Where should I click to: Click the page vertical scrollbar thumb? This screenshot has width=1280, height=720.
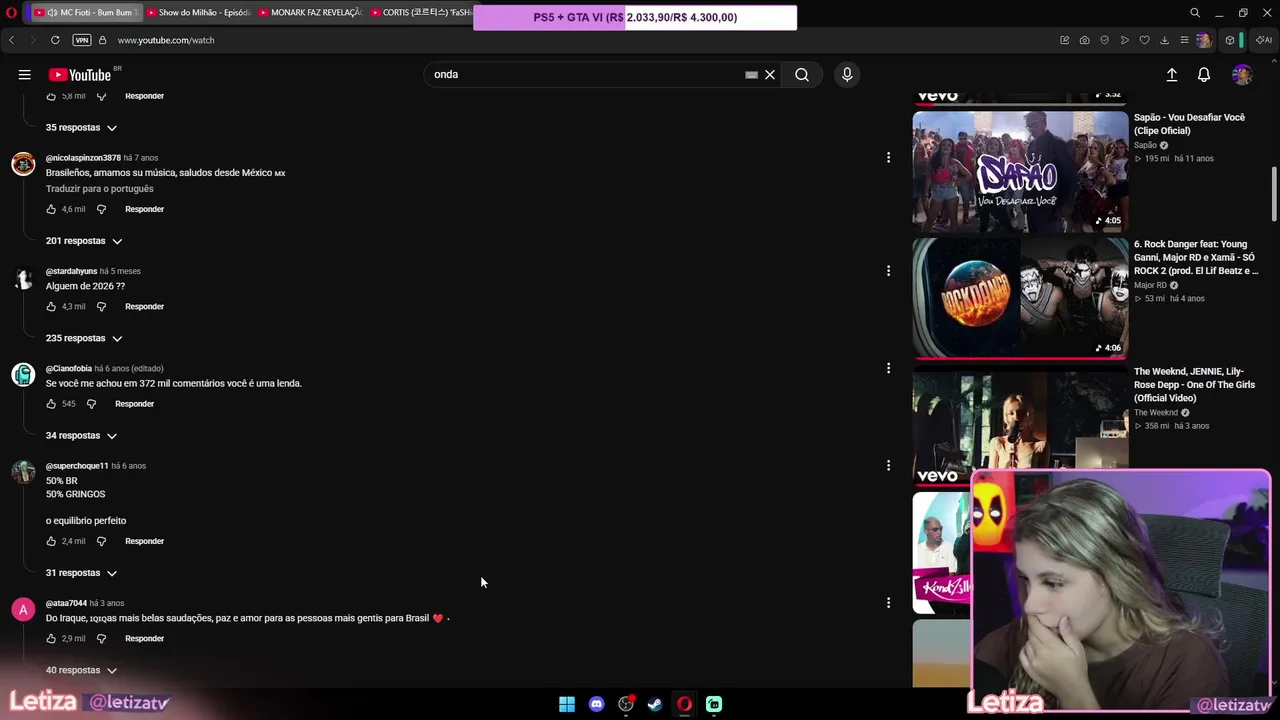point(1274,195)
